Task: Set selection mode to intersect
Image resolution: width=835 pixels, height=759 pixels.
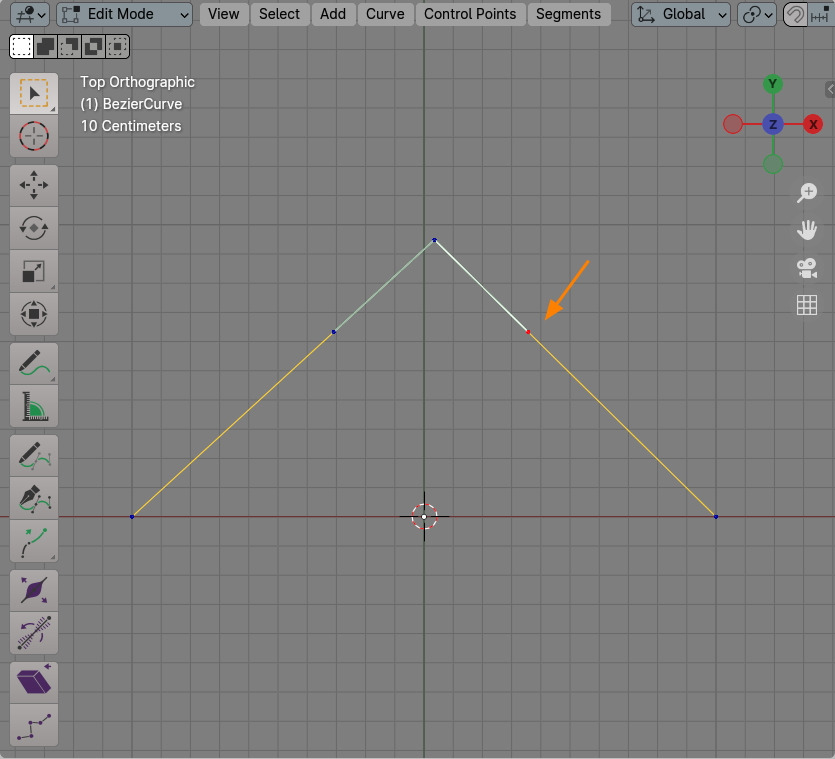Action: point(118,46)
